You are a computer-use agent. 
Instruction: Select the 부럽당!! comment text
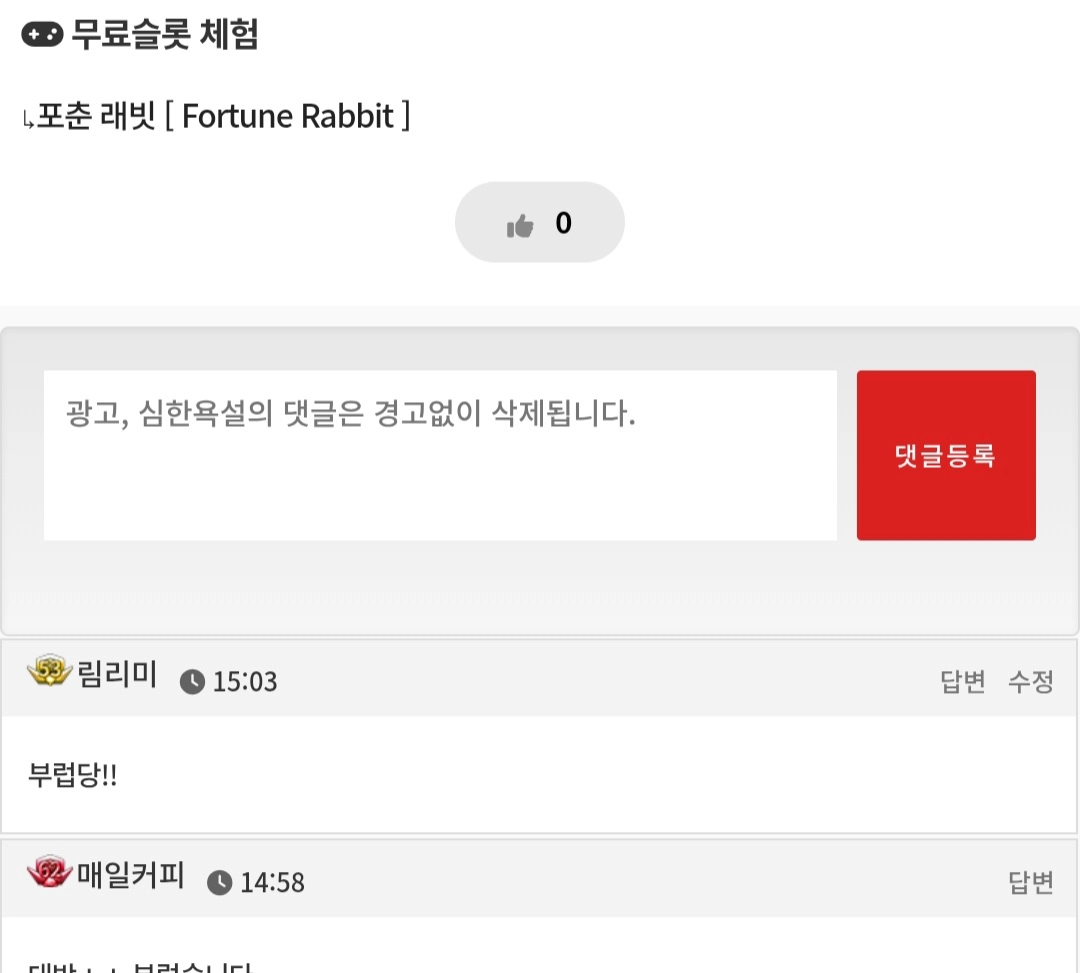coord(73,776)
